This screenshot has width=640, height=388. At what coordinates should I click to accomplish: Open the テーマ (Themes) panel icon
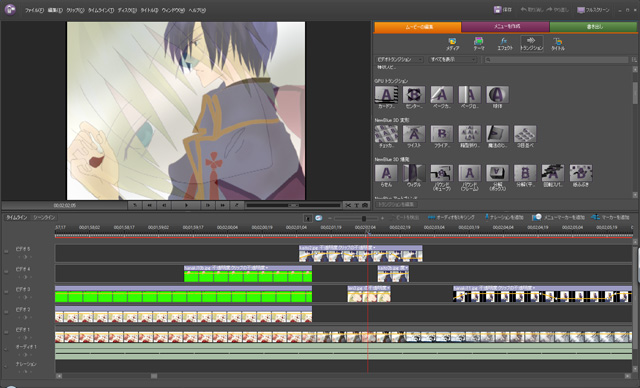pyautogui.click(x=478, y=44)
